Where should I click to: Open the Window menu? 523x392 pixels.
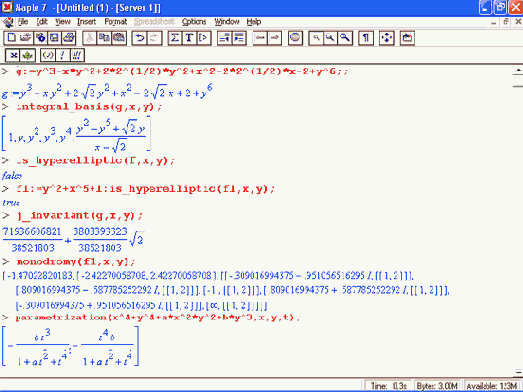coord(227,22)
